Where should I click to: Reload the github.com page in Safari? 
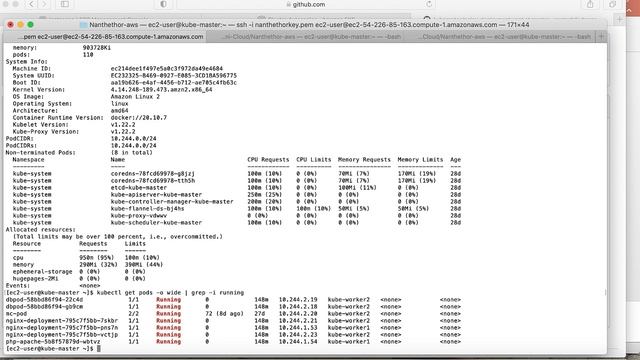pos(429,4)
